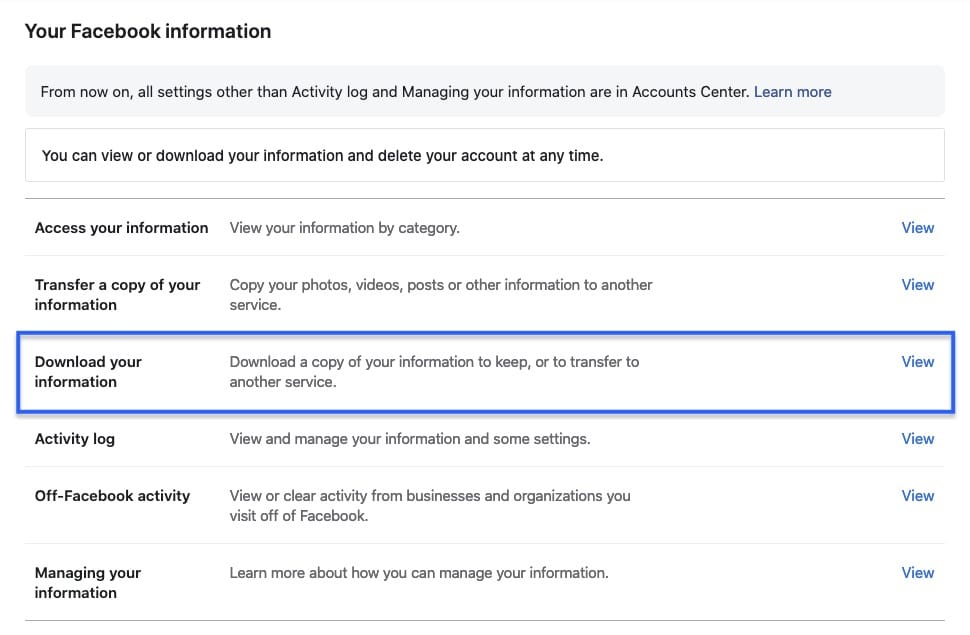Select the 'Transfer a copy of your information' title
Screen dimensions: 970x635
[118, 295]
